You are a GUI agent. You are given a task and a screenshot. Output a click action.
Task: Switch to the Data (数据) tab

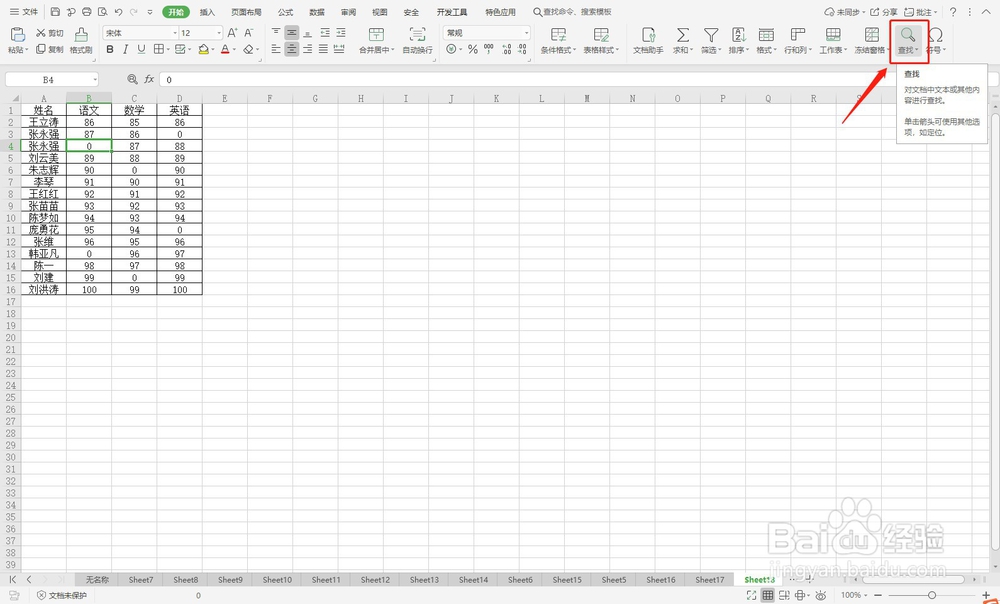[x=316, y=12]
